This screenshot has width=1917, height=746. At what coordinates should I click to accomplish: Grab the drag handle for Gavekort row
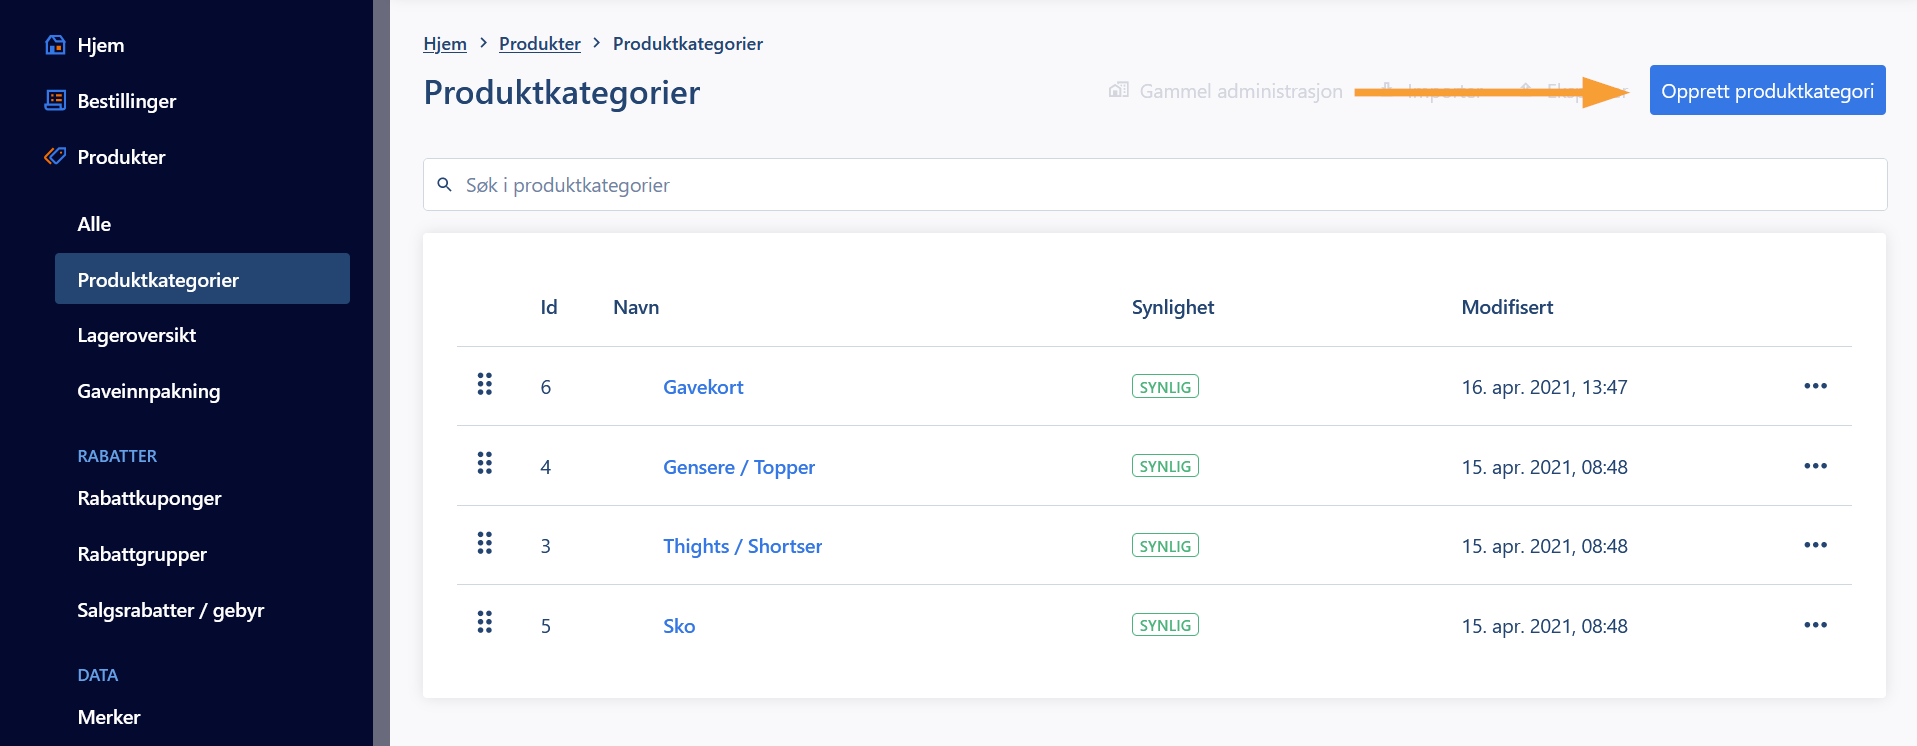tap(485, 384)
